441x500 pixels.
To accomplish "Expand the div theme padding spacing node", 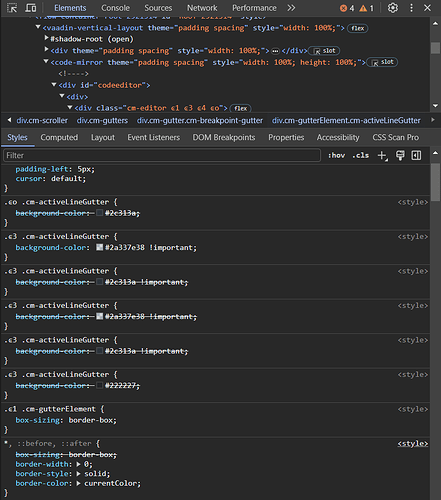I will click(x=46, y=50).
